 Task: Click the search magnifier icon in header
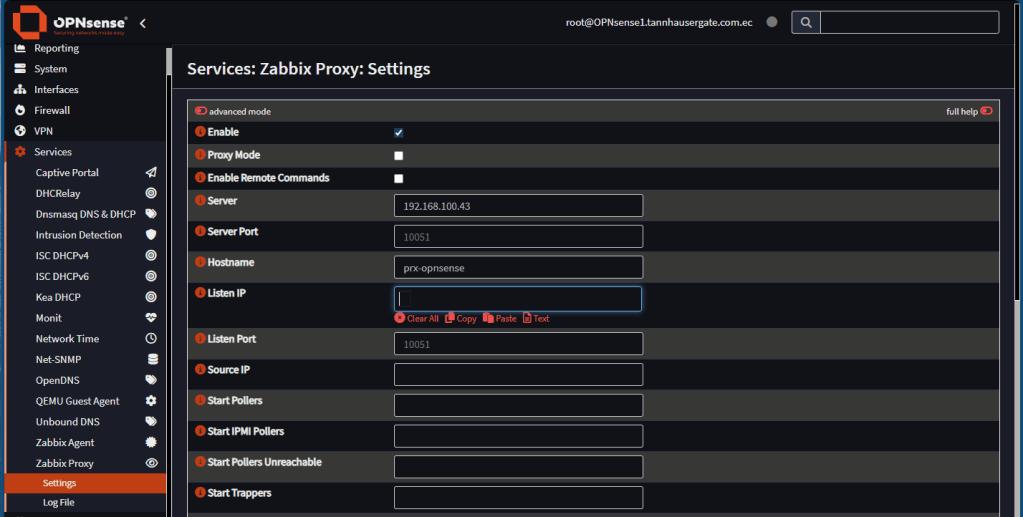coord(806,22)
